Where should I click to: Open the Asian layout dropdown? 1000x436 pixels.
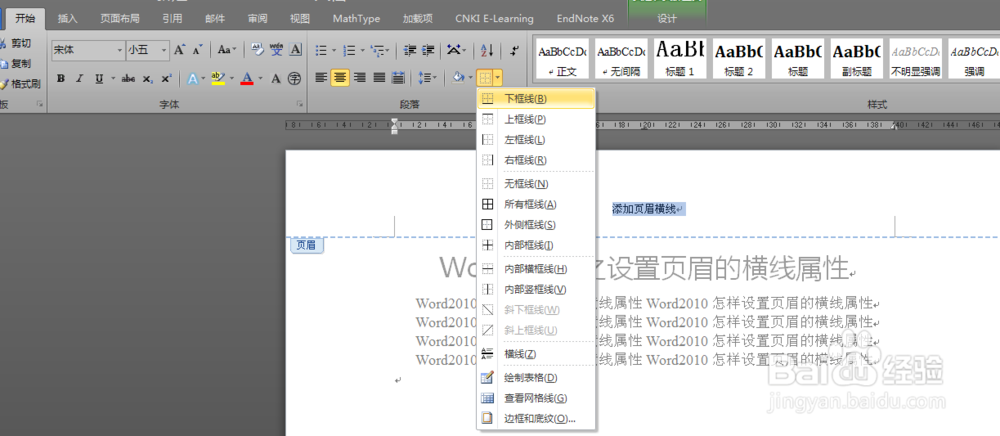456,50
